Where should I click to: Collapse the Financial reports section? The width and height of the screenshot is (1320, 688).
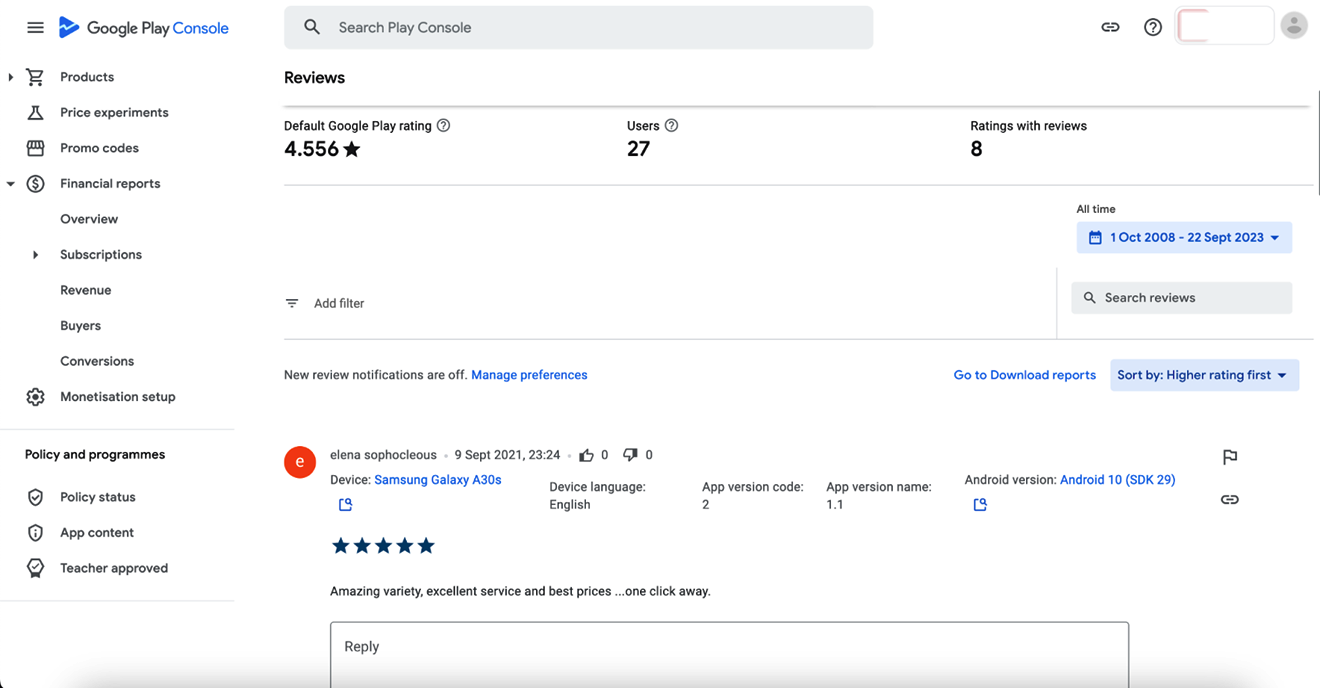click(x=11, y=184)
